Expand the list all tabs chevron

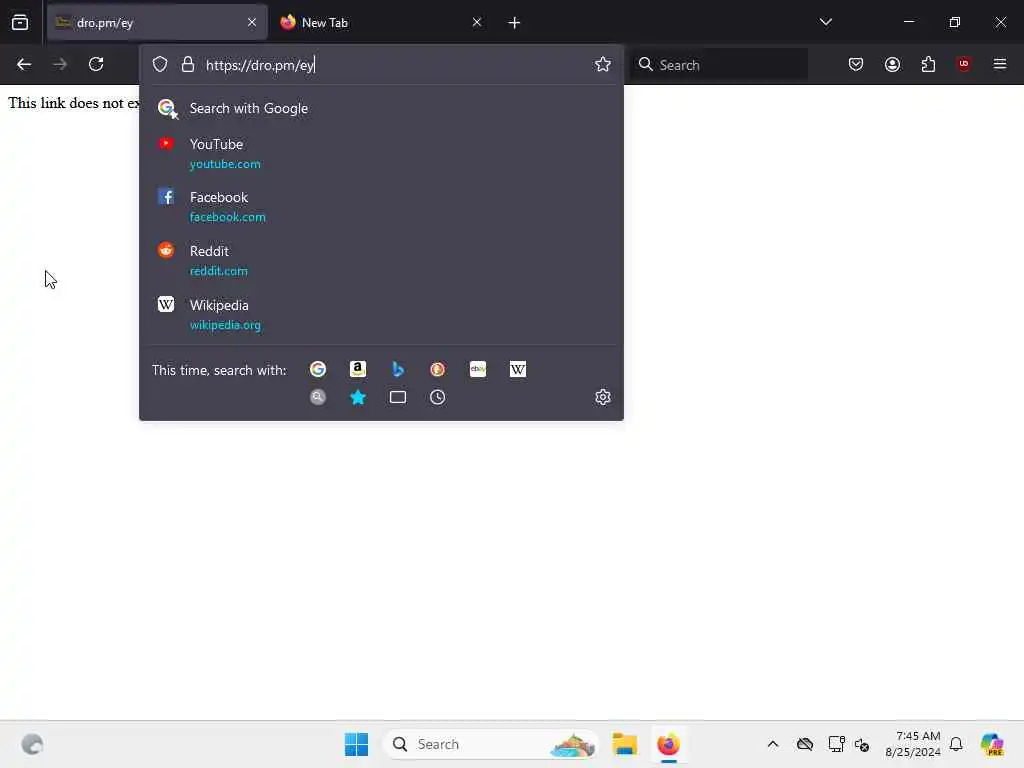(825, 22)
